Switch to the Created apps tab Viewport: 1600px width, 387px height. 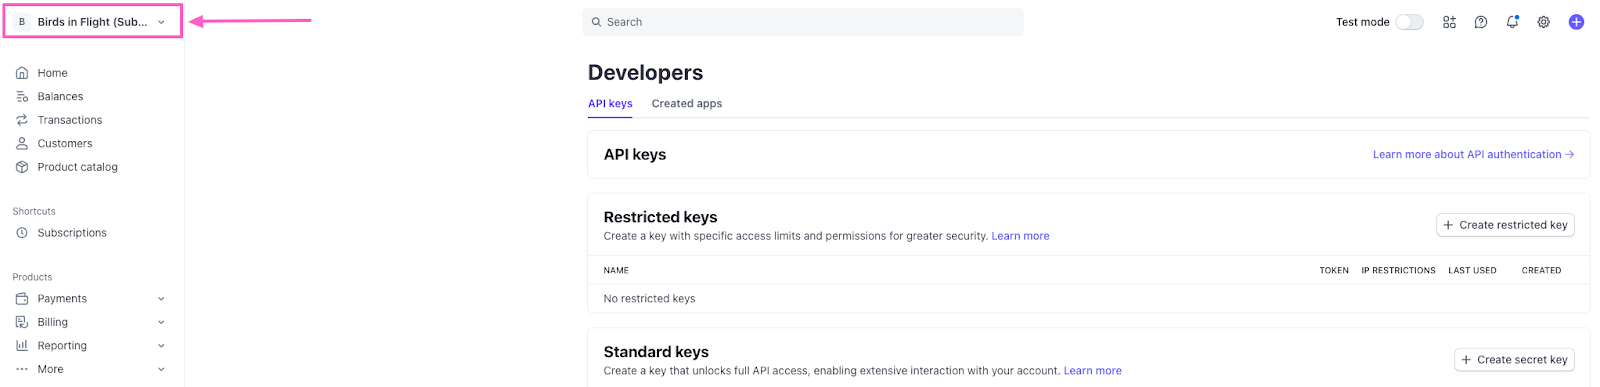click(687, 104)
